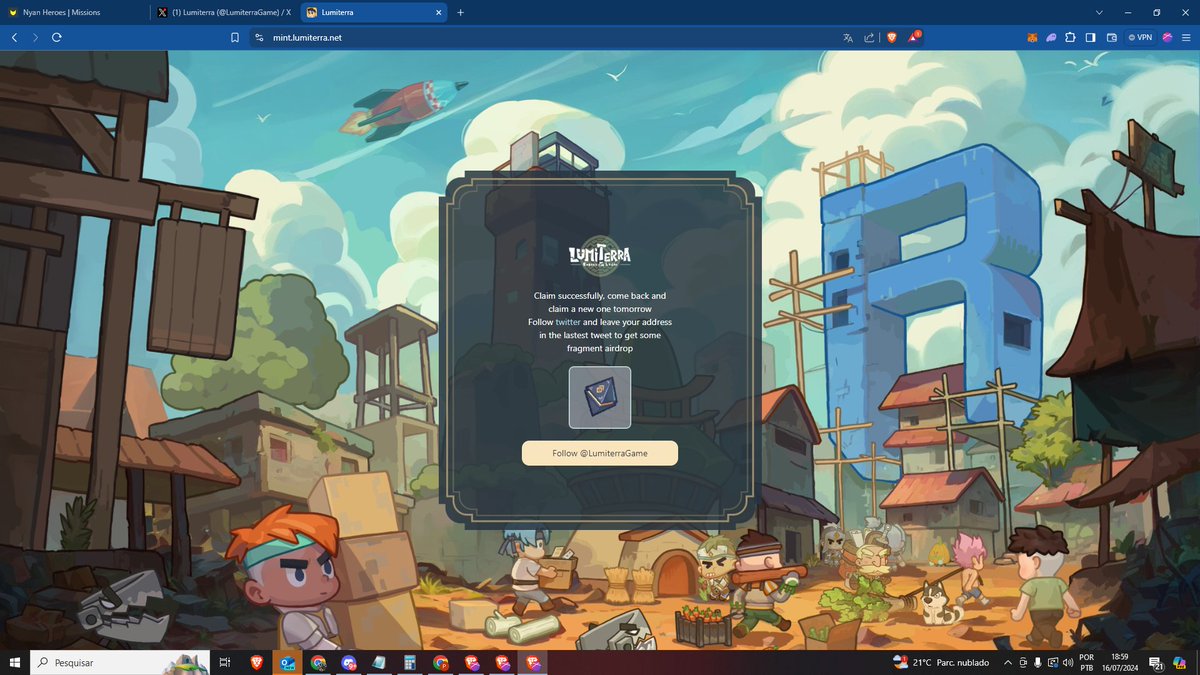
Task: Open the Discord-style taskbar app with badge
Action: [348, 662]
